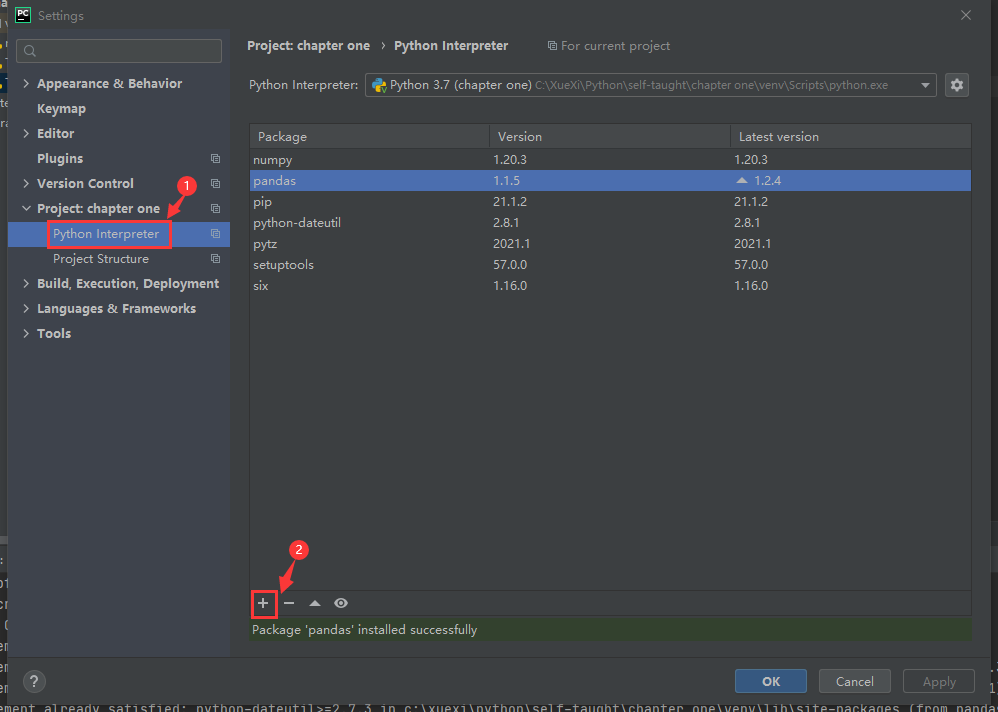This screenshot has width=998, height=712.
Task: Expand the Editor settings section
Action: pyautogui.click(x=26, y=134)
